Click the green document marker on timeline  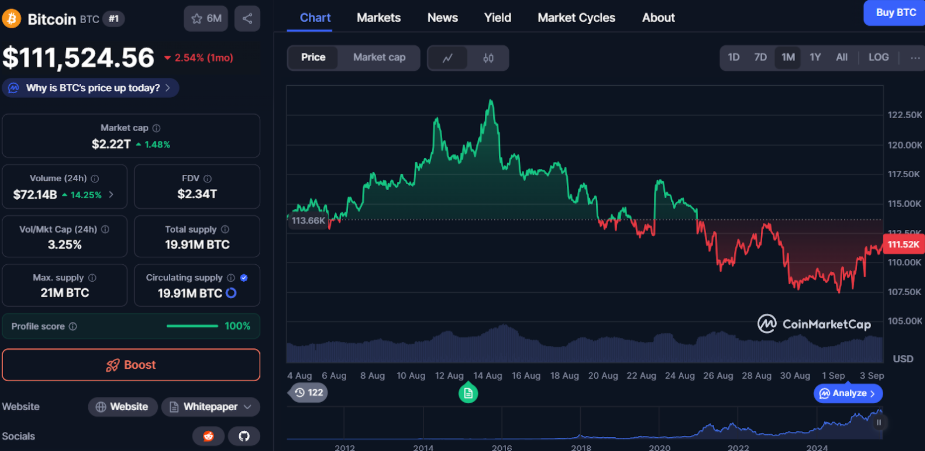point(468,394)
